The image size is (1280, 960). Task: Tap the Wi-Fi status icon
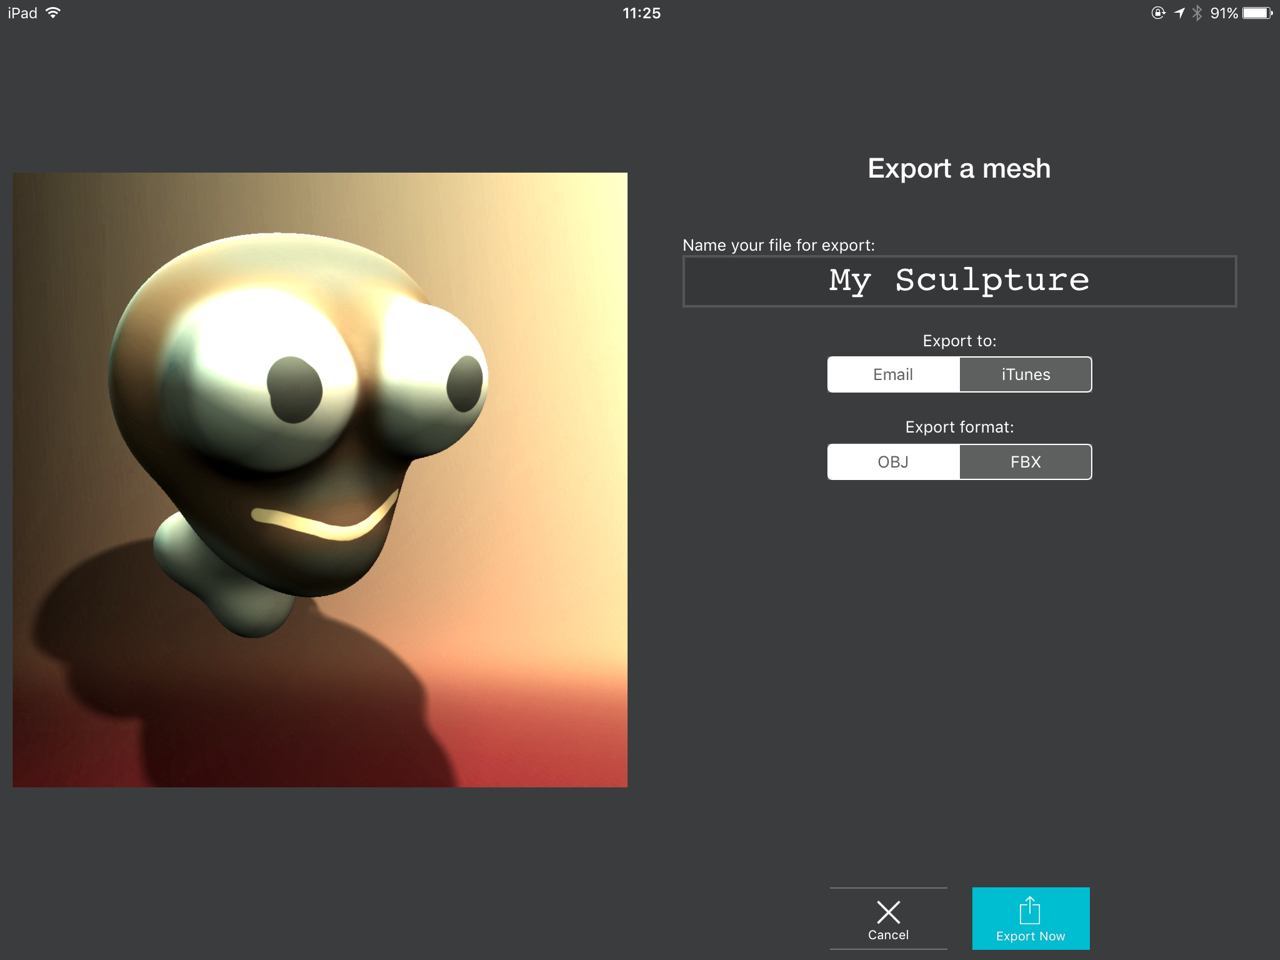pyautogui.click(x=53, y=13)
